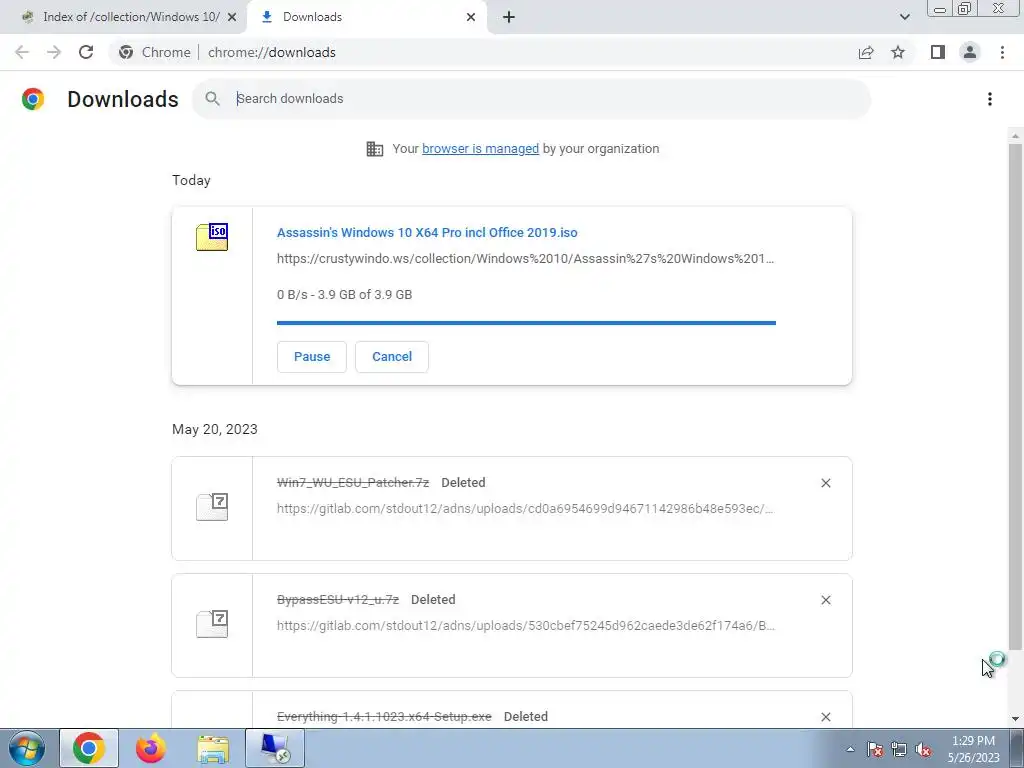Viewport: 1024px width, 768px height.
Task: Click the gitlab URL under BypassESU-v12_u.7z
Action: point(526,626)
